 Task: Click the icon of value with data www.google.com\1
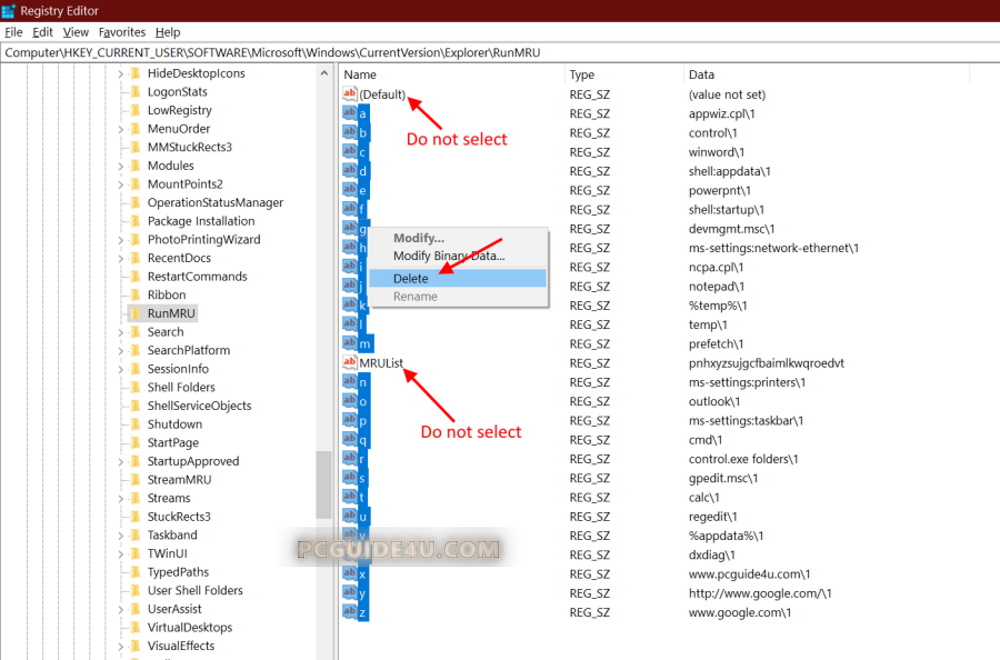(349, 612)
